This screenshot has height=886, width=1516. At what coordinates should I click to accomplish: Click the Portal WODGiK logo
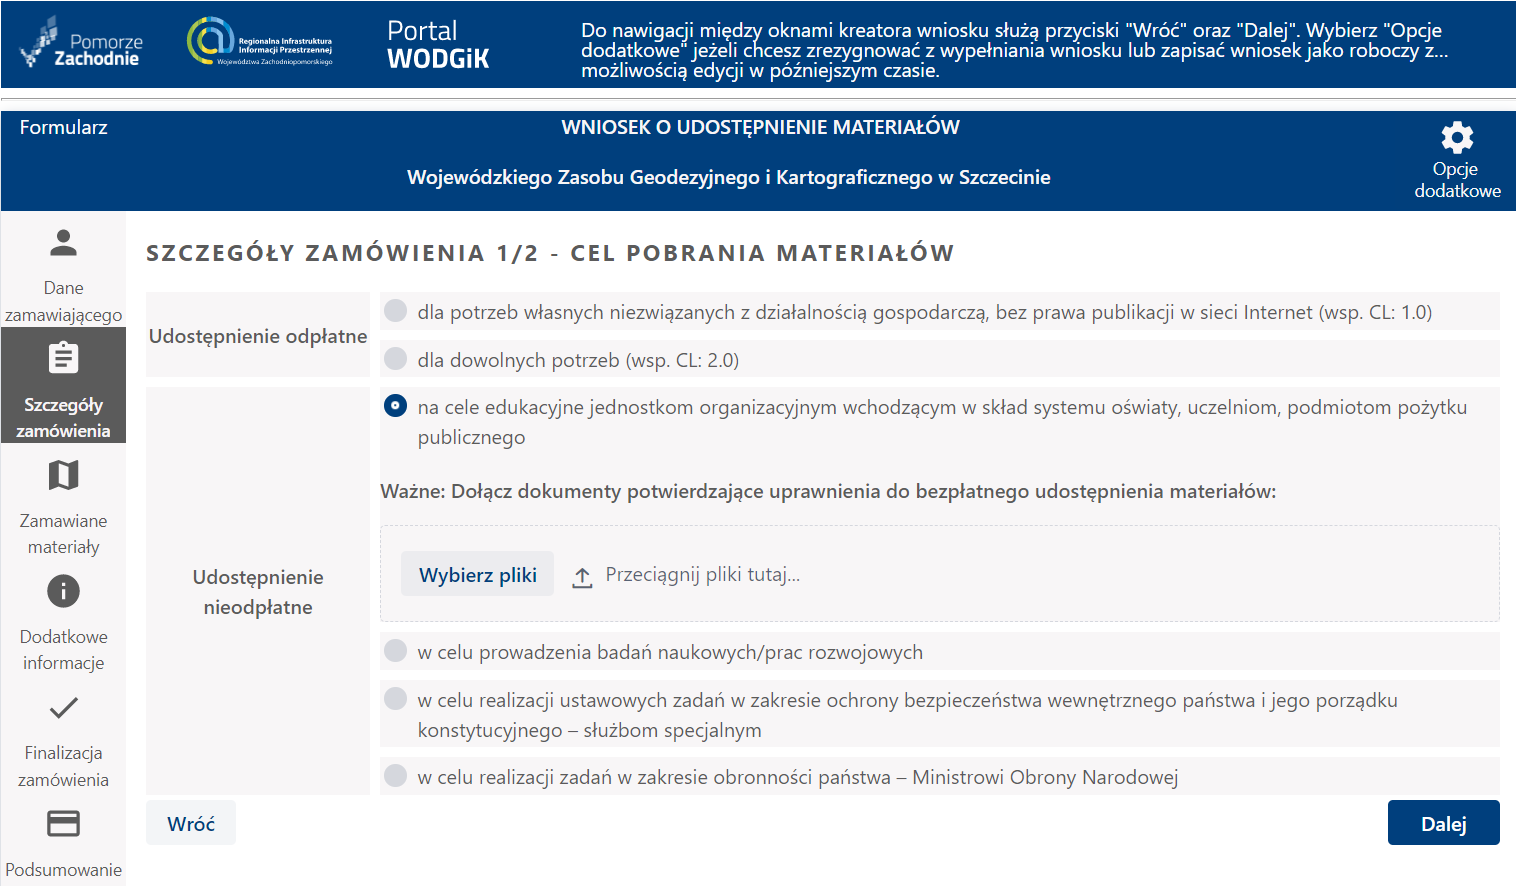point(438,44)
